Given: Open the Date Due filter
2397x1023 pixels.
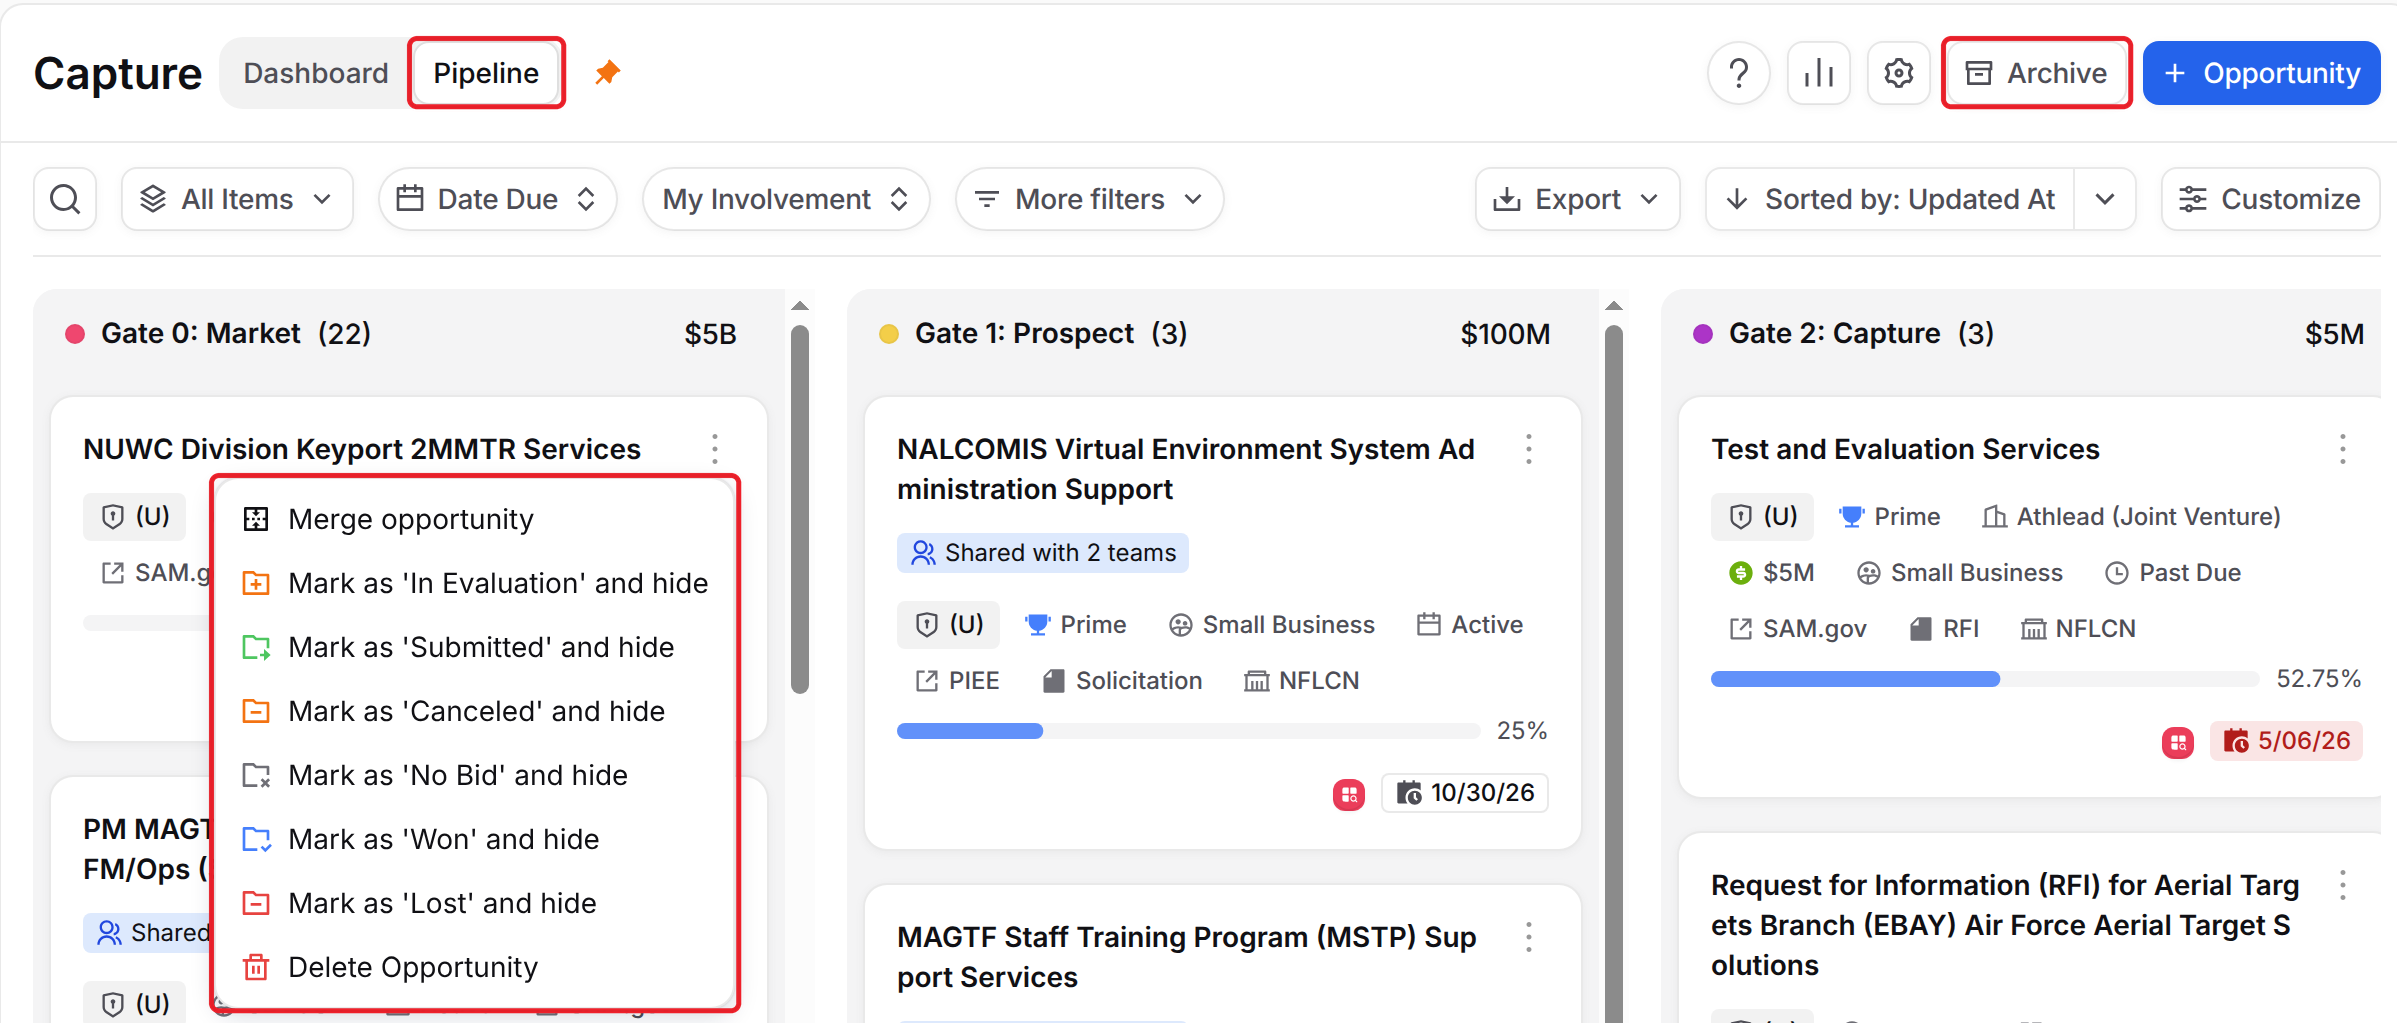Looking at the screenshot, I should pyautogui.click(x=497, y=199).
